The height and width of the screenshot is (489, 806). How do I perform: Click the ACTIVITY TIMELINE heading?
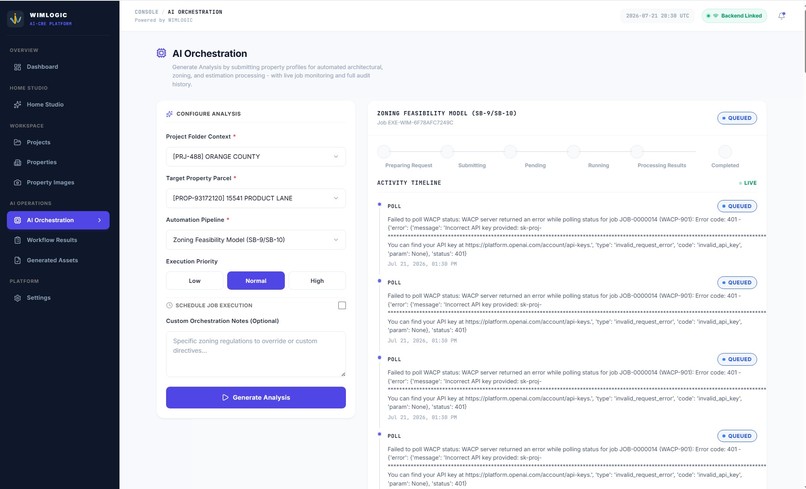(409, 183)
